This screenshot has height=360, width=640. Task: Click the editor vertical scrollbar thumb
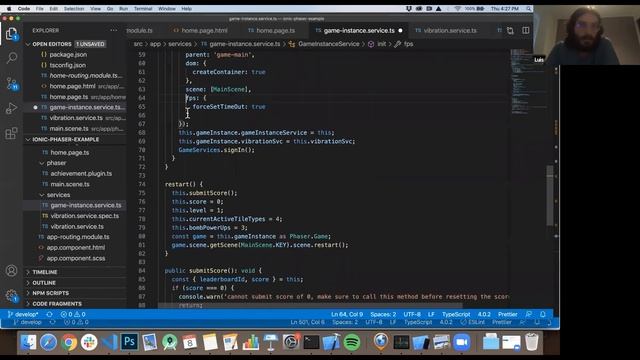pos(550,196)
